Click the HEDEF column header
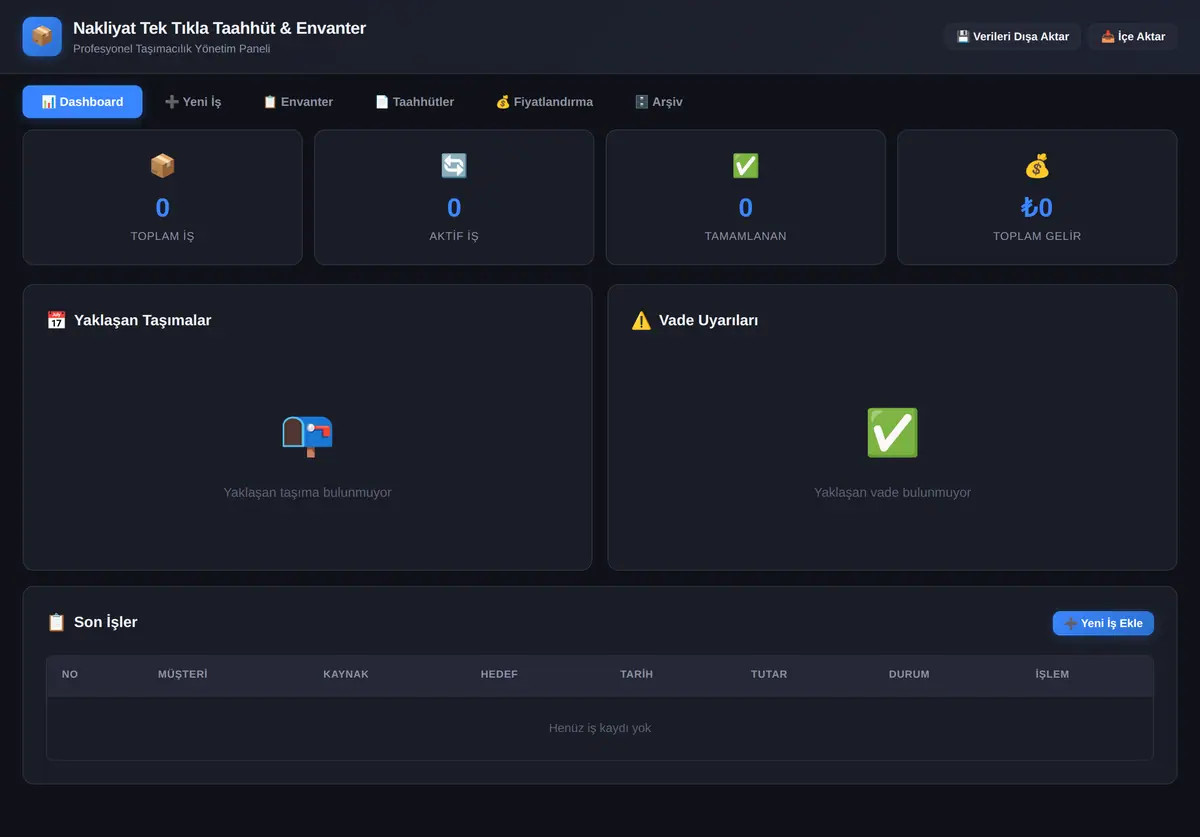 (499, 674)
